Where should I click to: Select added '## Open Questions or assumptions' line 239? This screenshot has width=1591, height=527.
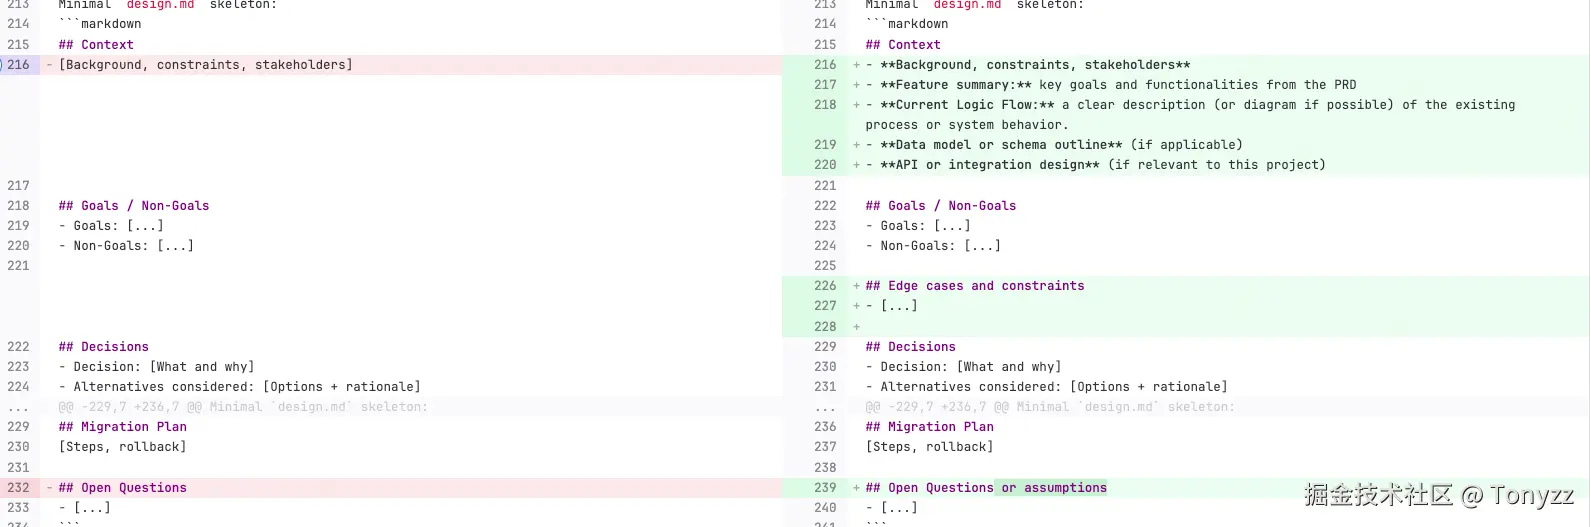pos(986,488)
